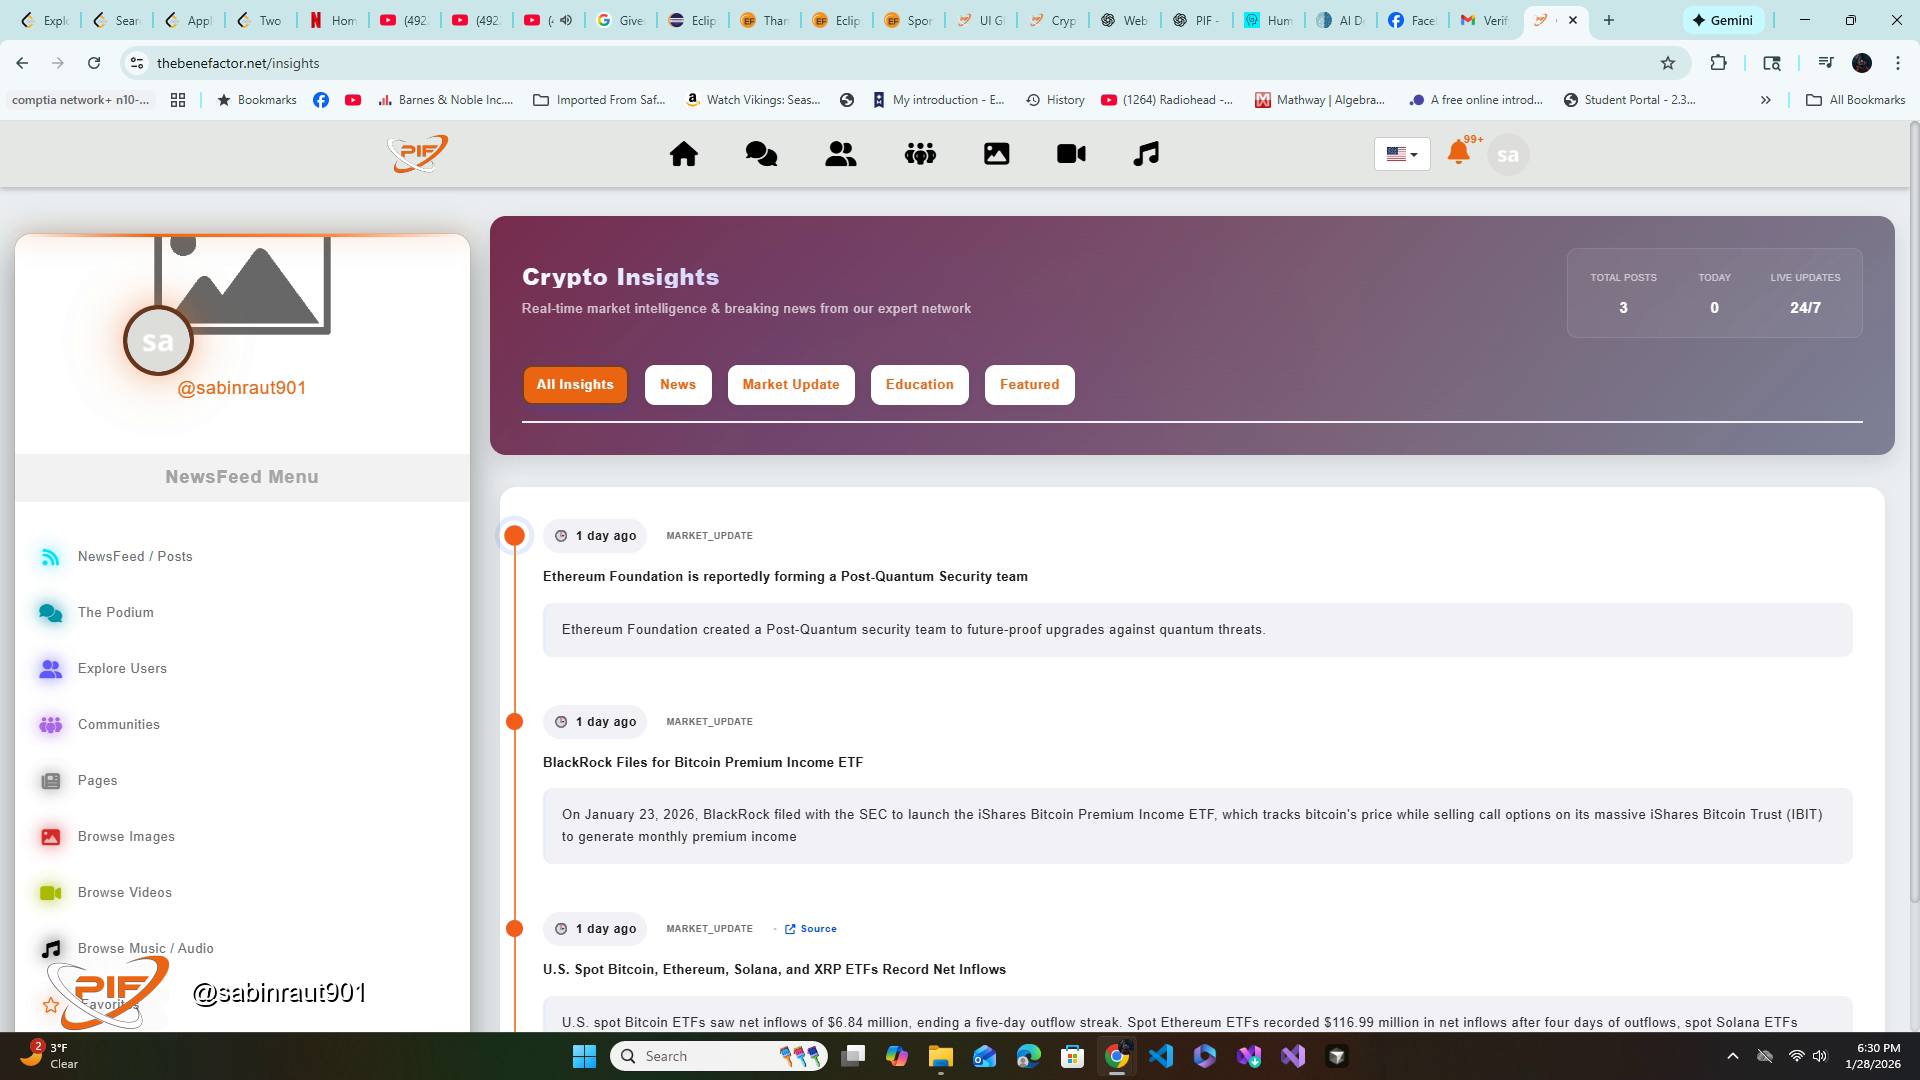Open Chrome extensions puzzle icon
This screenshot has width=1920, height=1080.
tap(1718, 63)
